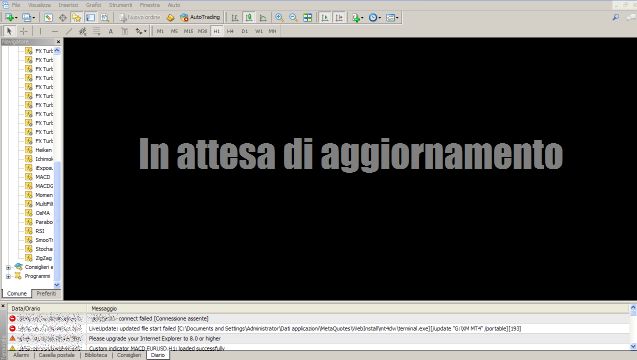The height and width of the screenshot is (360, 637).
Task: Expand the Consiglieri tree node
Action: click(x=9, y=267)
